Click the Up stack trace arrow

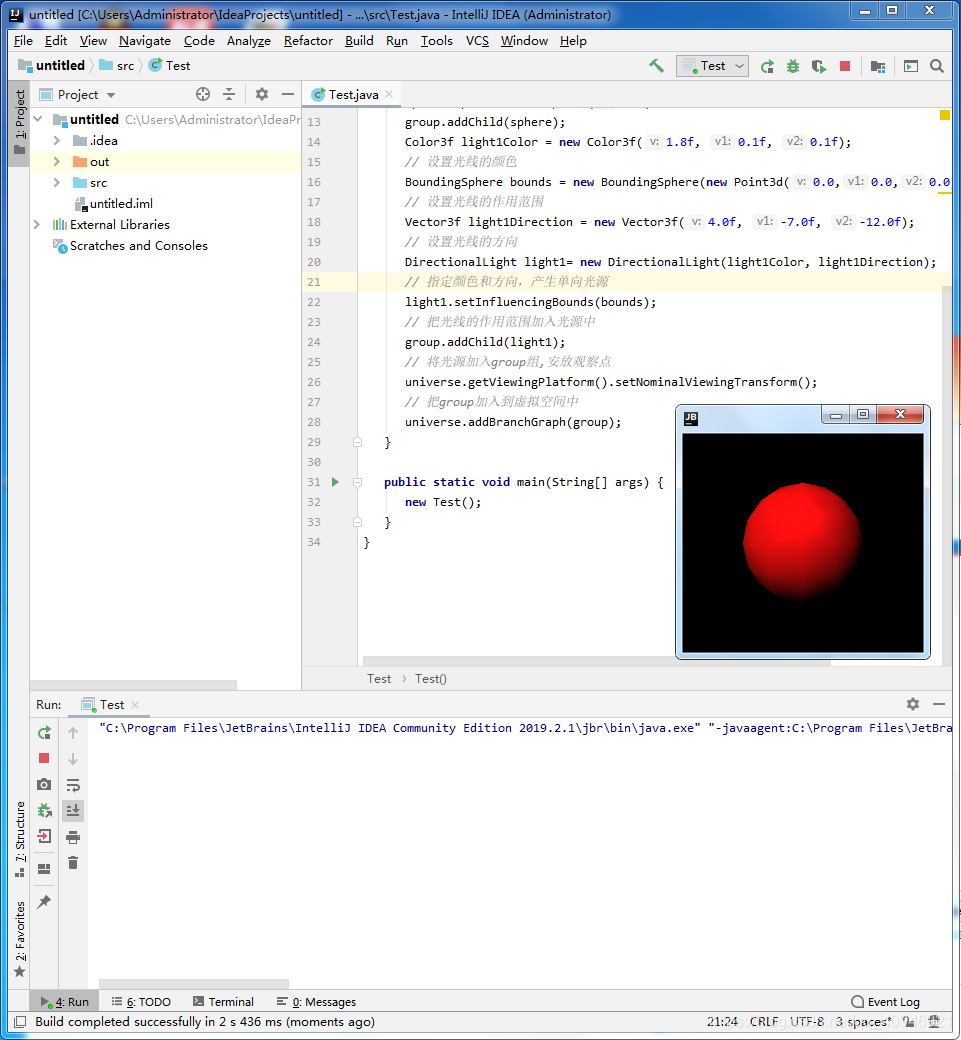click(x=73, y=733)
